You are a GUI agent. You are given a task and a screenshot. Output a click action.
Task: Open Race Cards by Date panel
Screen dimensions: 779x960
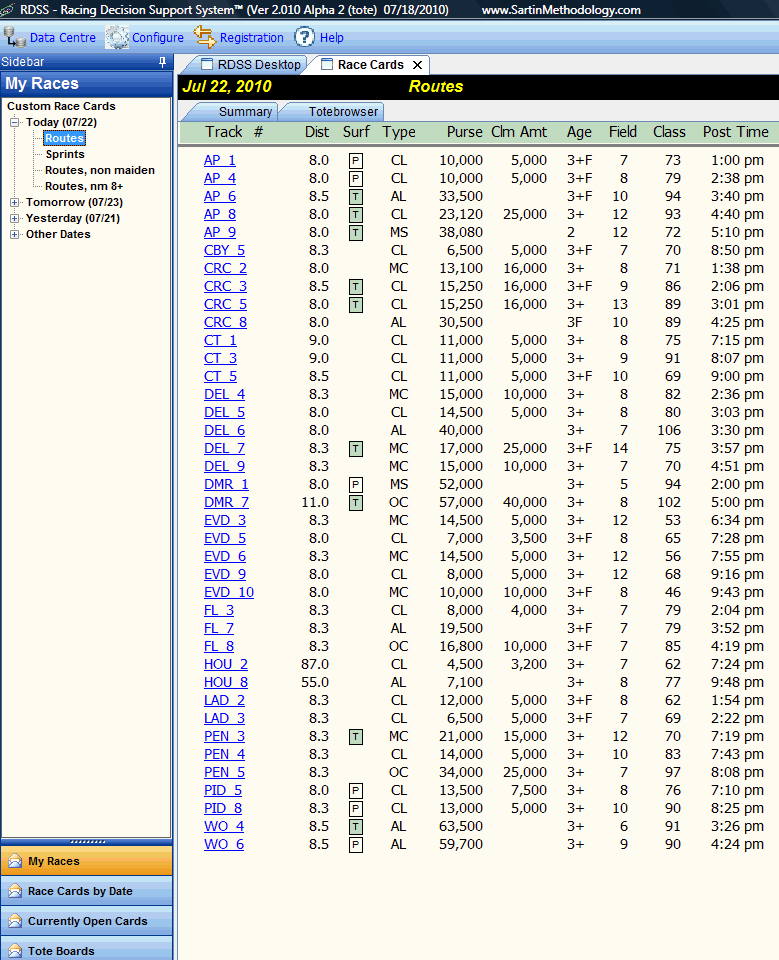86,891
